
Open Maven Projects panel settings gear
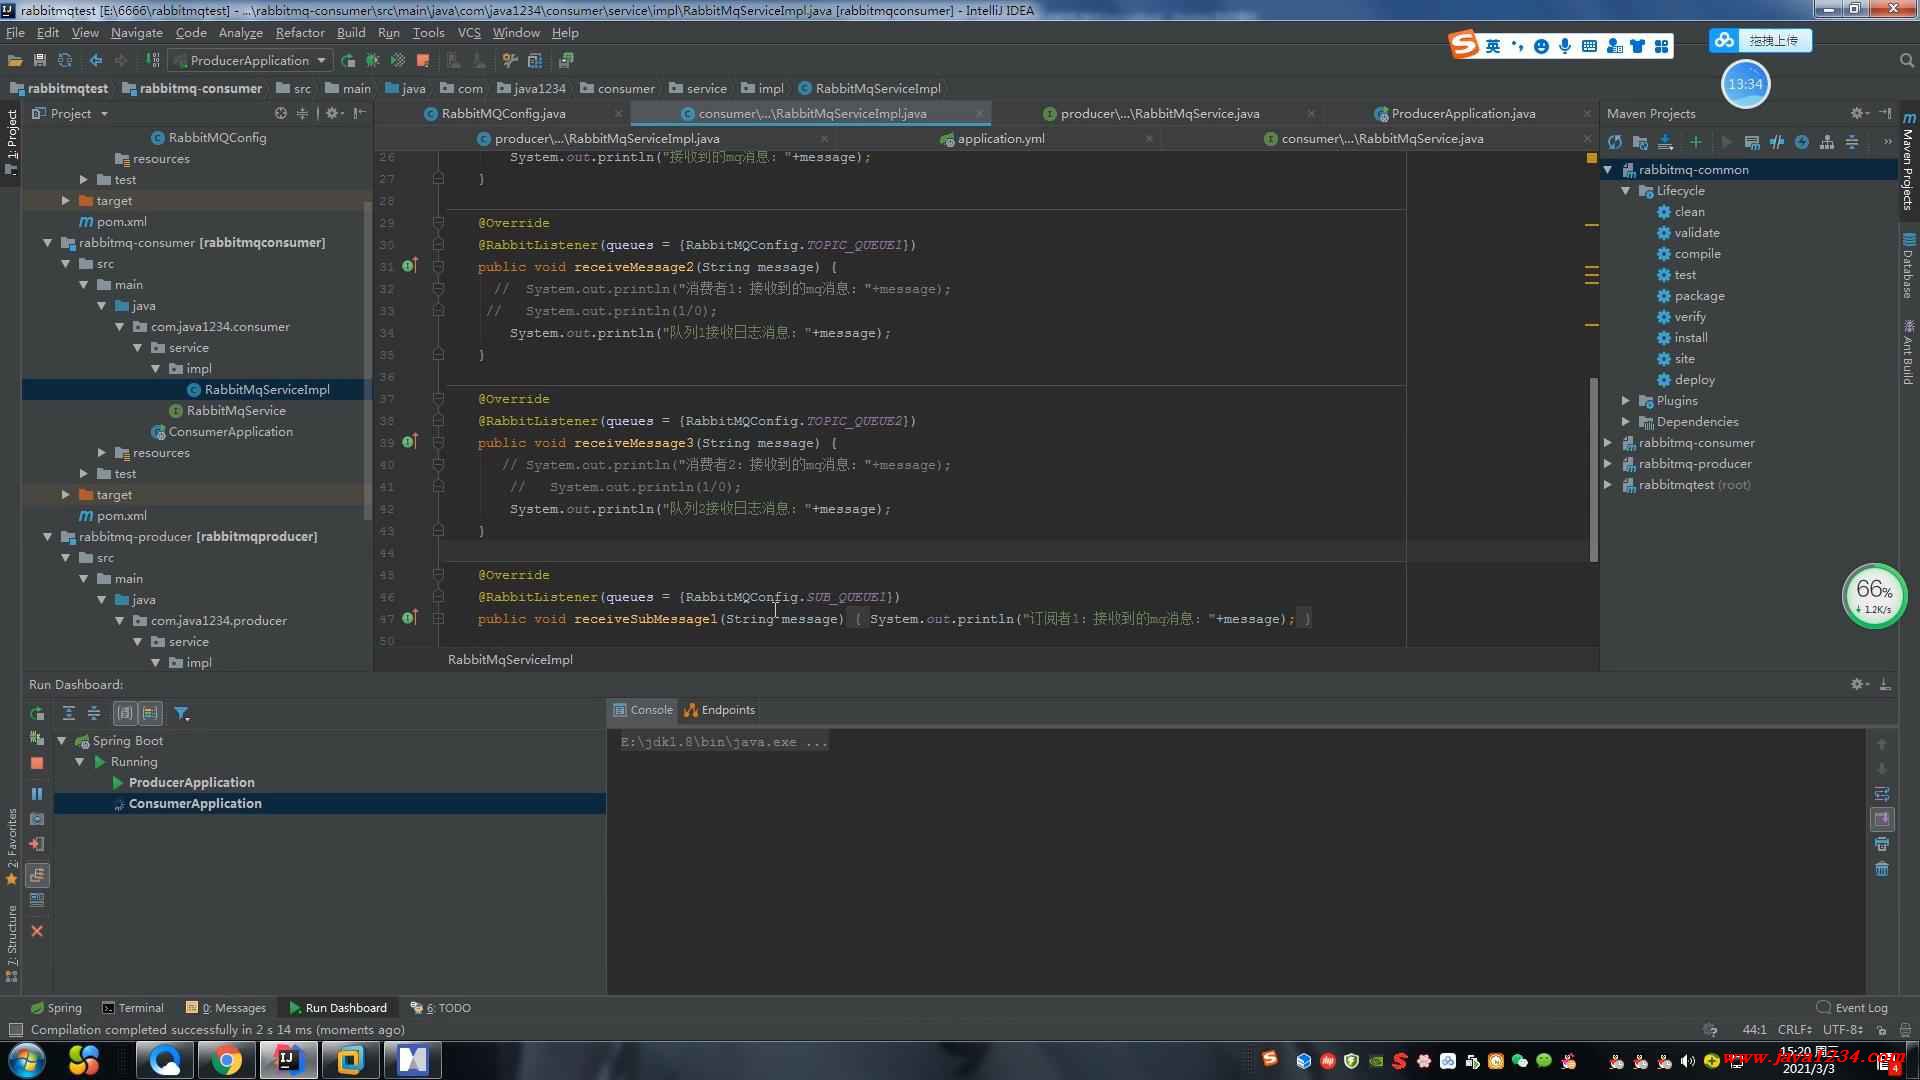1858,113
